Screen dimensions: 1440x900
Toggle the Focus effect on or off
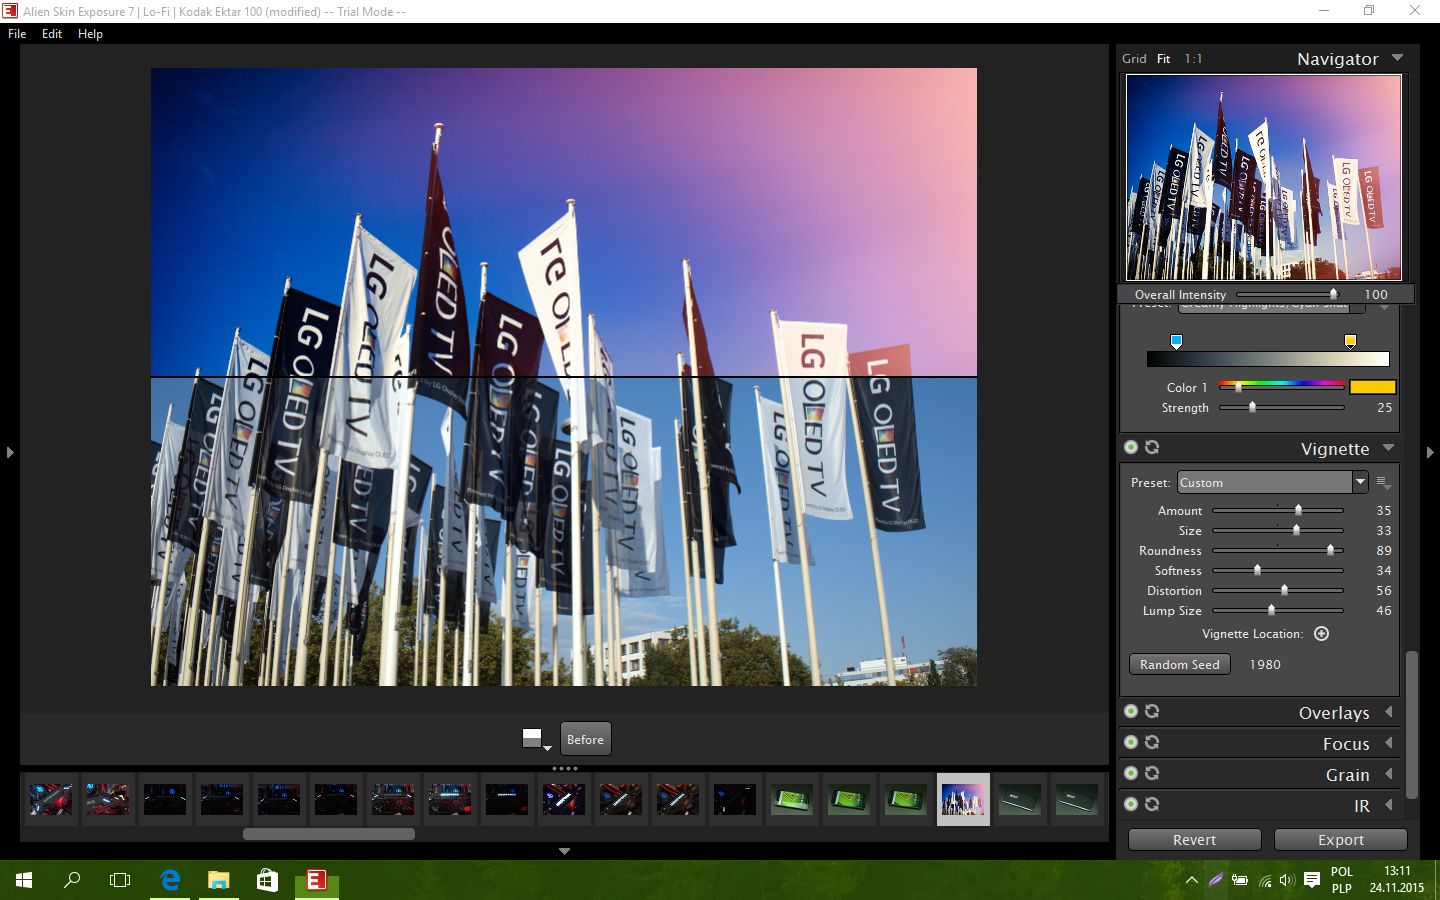(1131, 742)
